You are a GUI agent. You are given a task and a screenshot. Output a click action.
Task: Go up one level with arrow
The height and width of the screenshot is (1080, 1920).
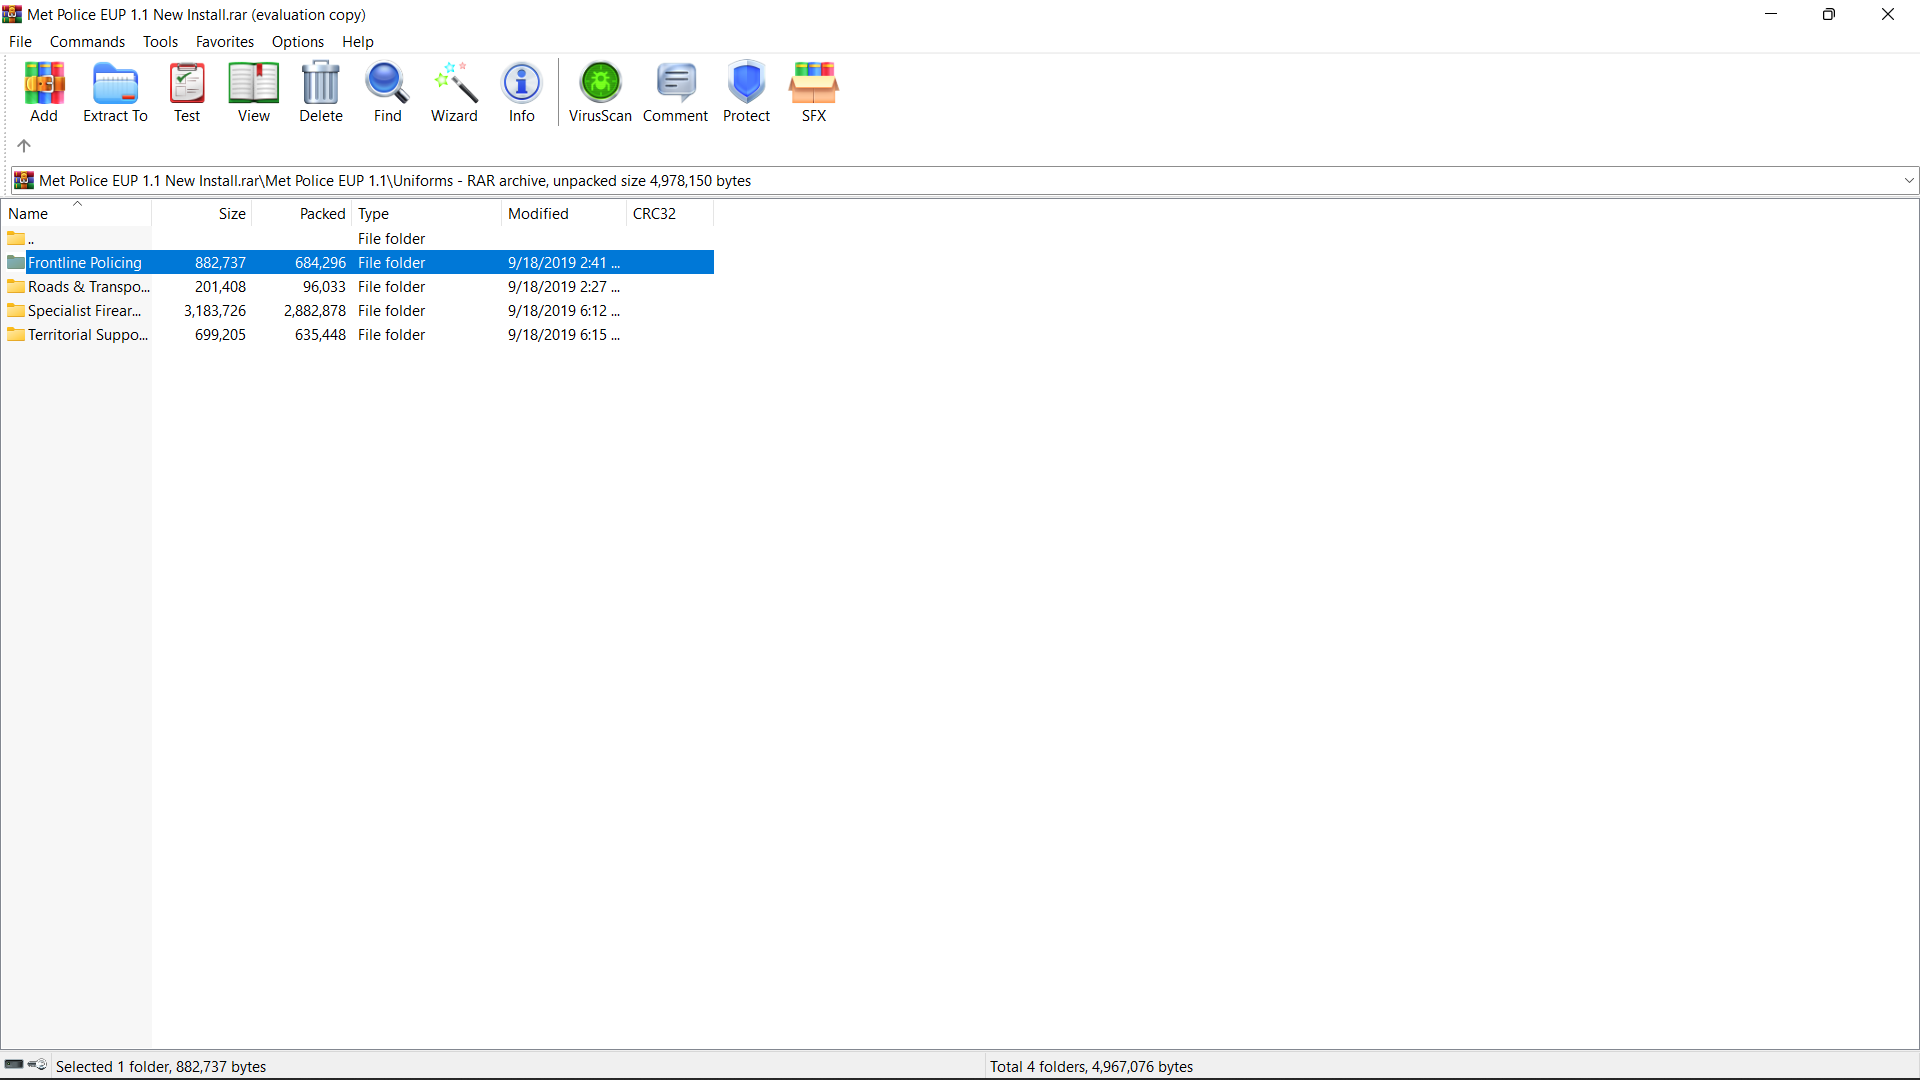pos(24,146)
